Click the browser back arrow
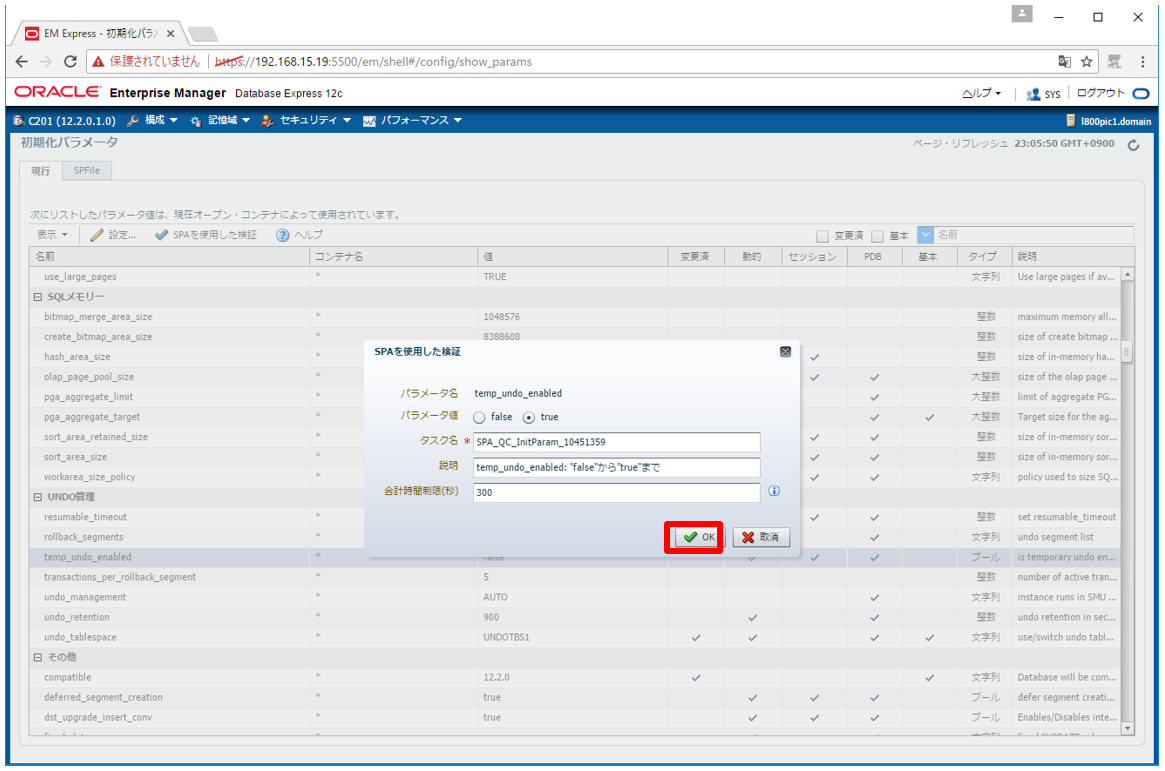 (22, 62)
